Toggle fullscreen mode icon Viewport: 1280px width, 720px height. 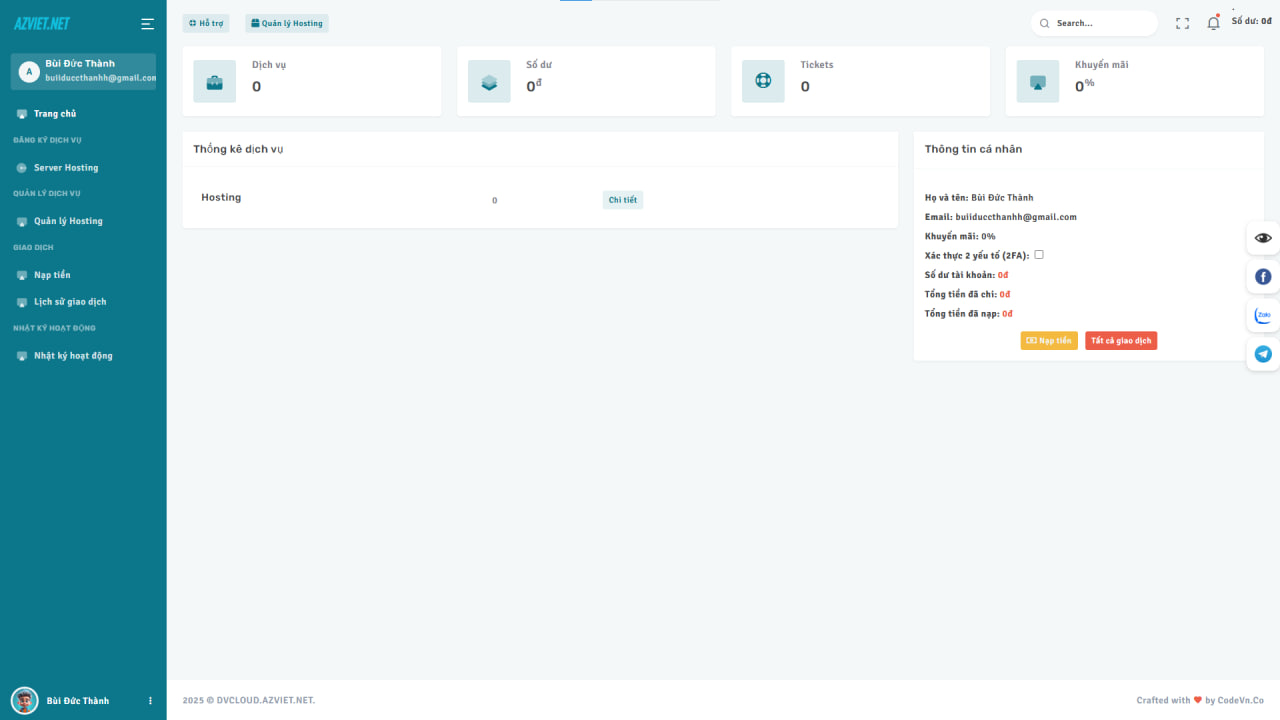point(1182,23)
